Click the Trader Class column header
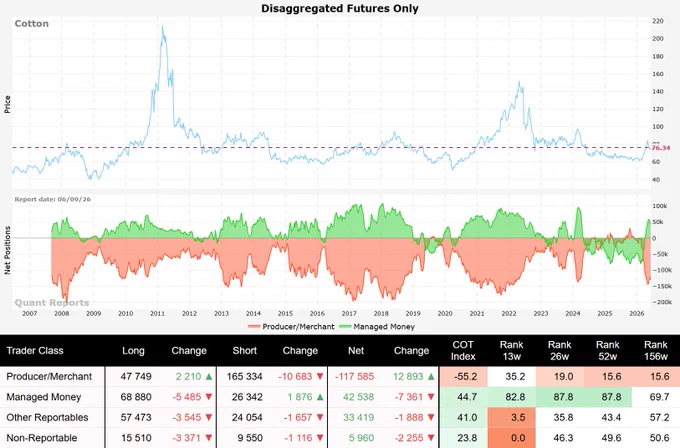 pos(35,350)
